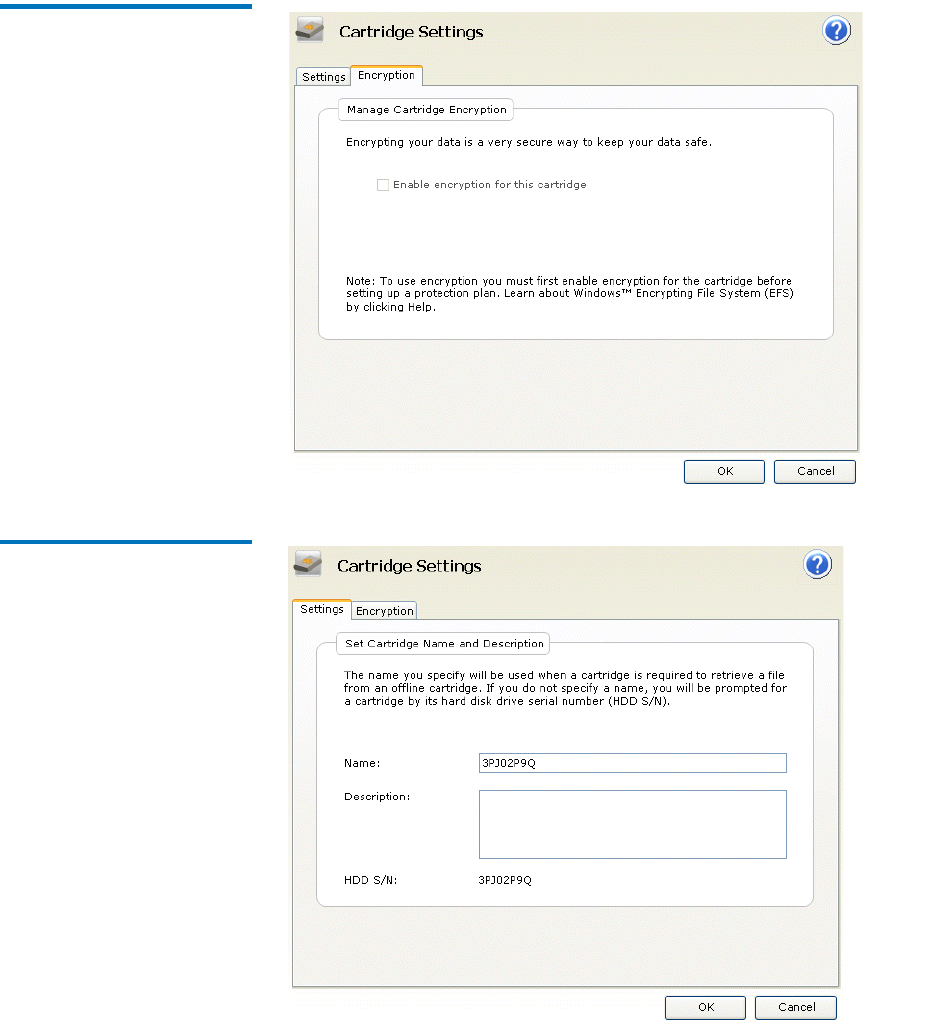Click the note about Windows Encrypting File System
Screen dimensions: 936x1023
tap(569, 294)
